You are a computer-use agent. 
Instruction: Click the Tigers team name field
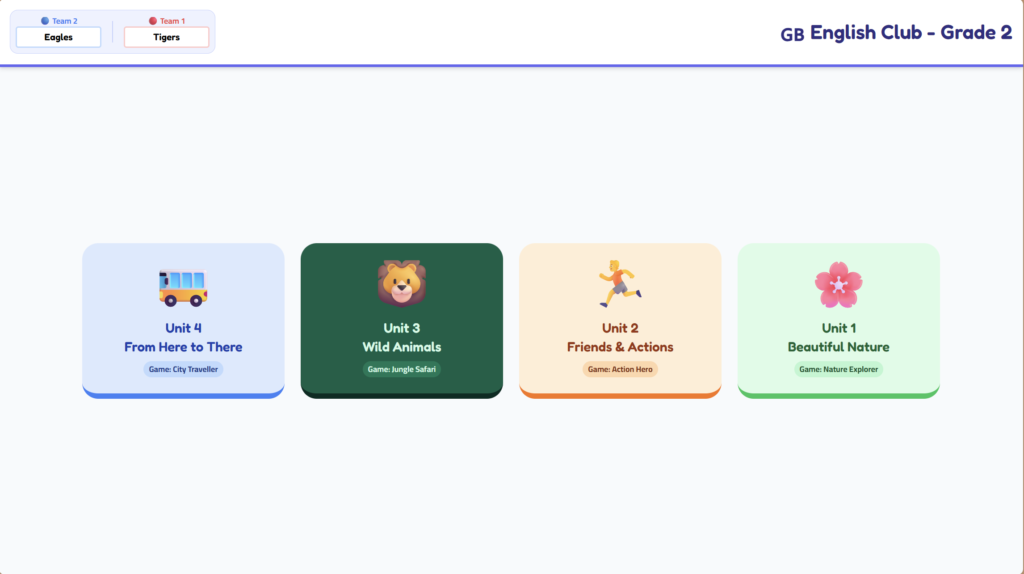166,37
